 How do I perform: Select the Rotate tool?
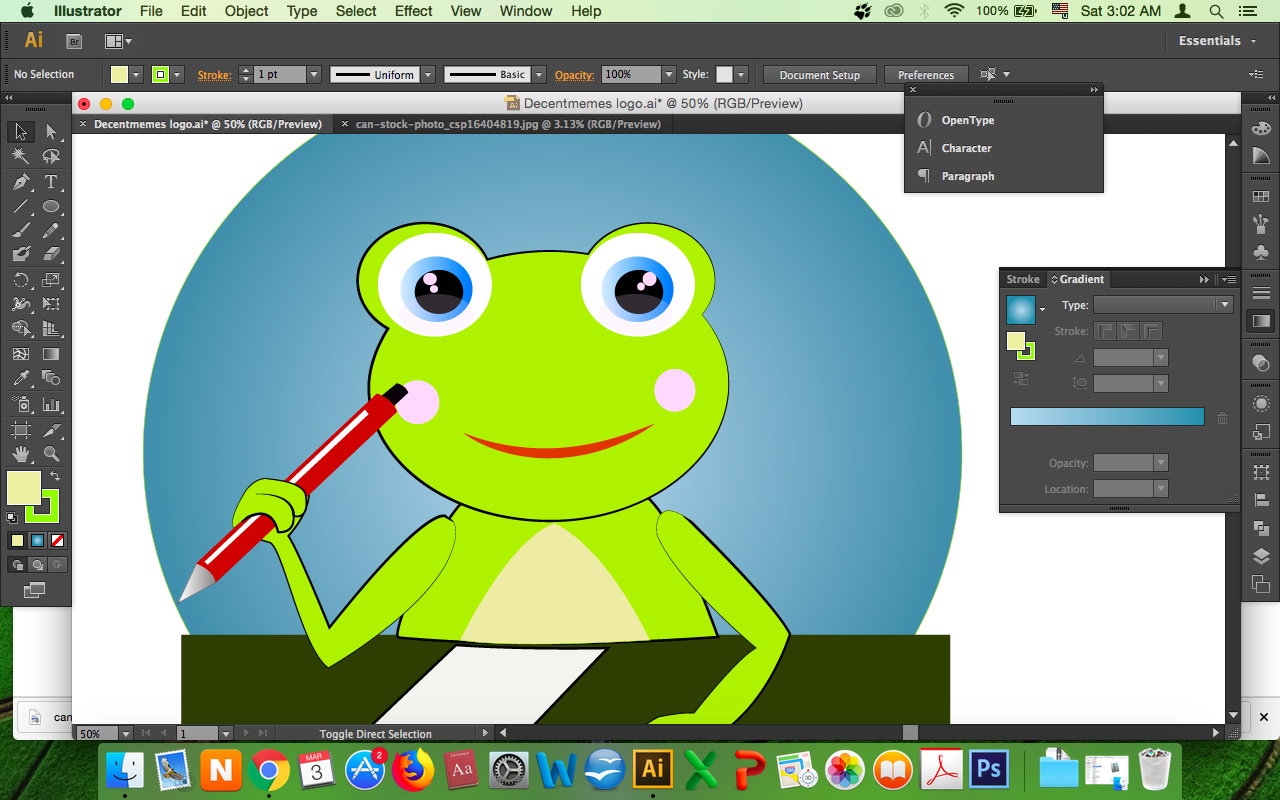(x=20, y=280)
